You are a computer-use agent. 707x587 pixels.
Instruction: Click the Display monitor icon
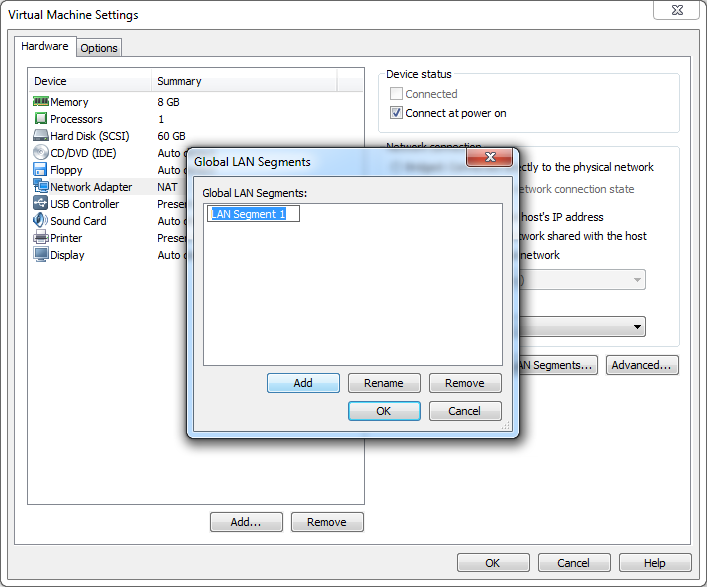pos(41,255)
